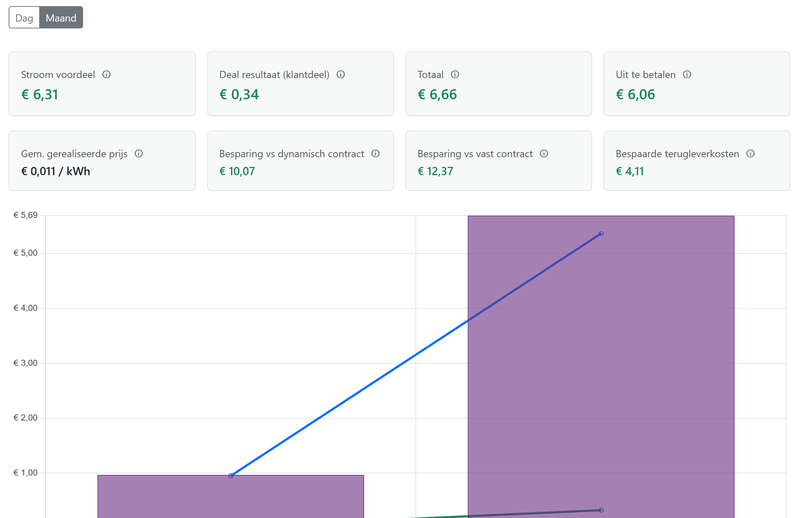
Task: Click the Stroom voordeel € 6,31 card
Action: (101, 84)
